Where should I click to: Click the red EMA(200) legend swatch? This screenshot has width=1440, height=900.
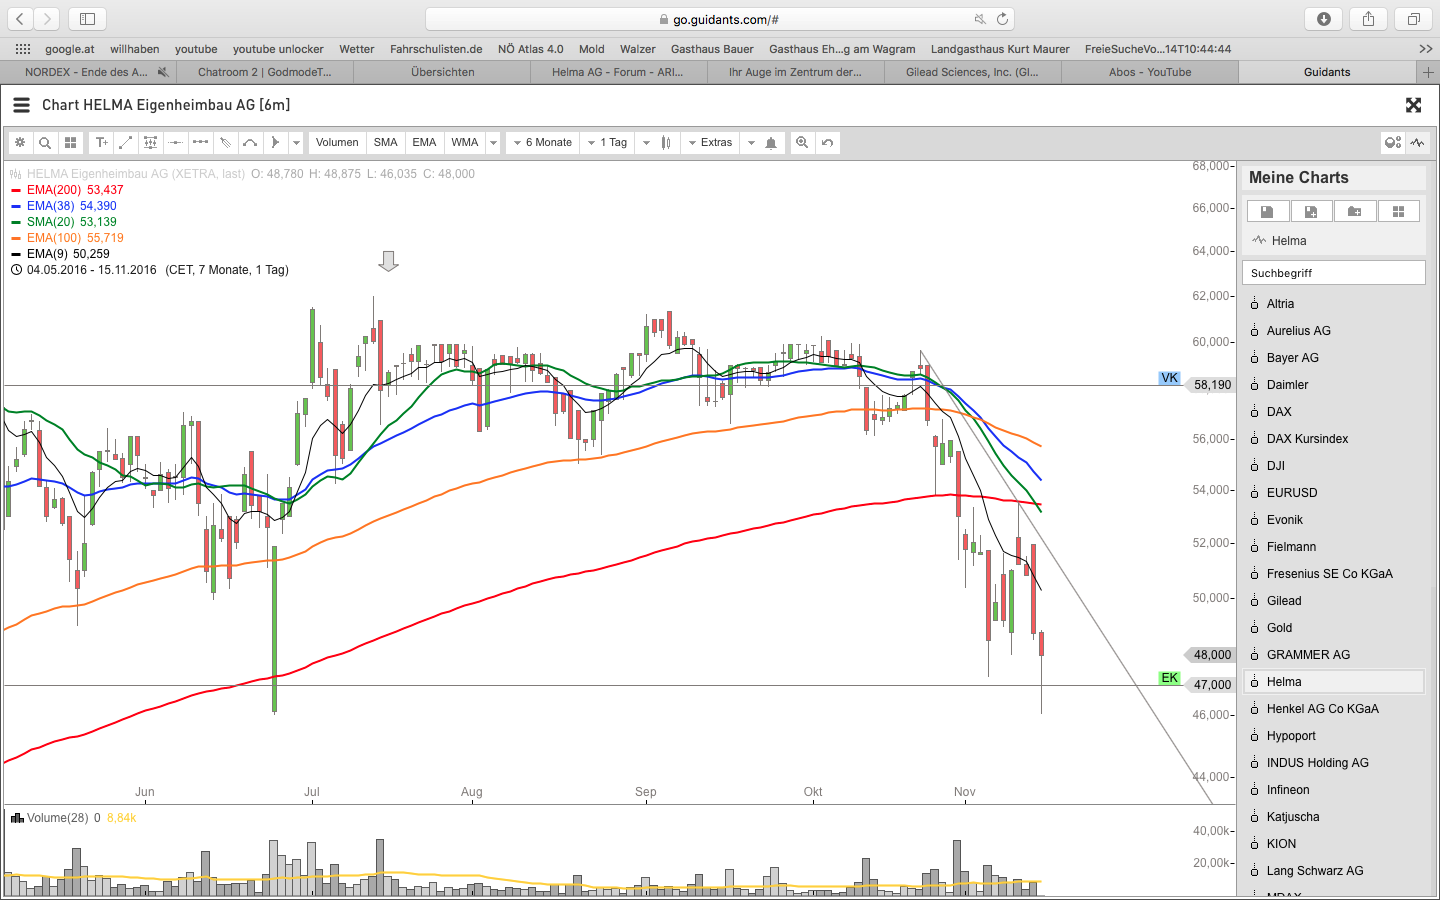click(16, 190)
